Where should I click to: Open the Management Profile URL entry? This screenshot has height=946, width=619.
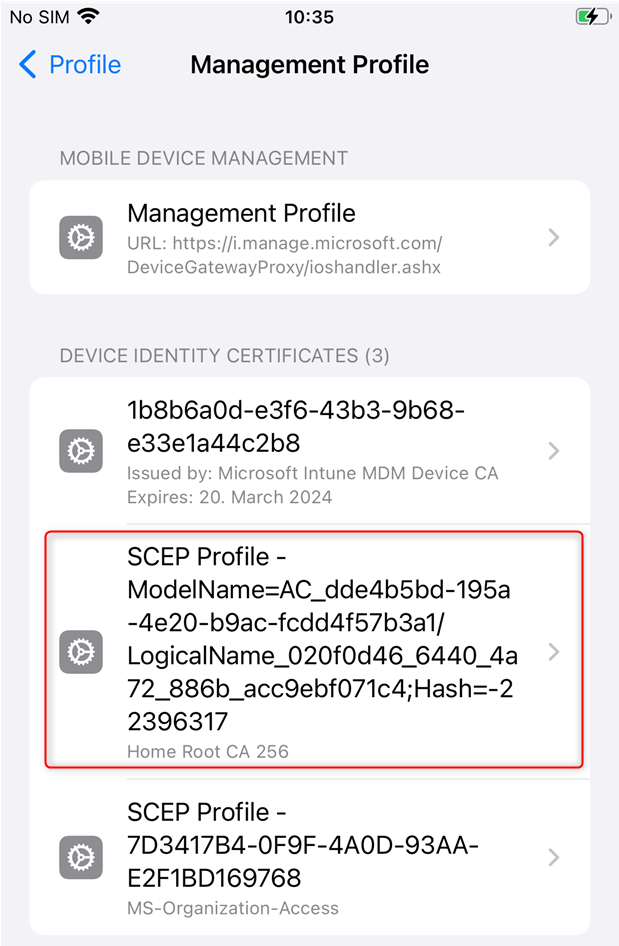310,237
